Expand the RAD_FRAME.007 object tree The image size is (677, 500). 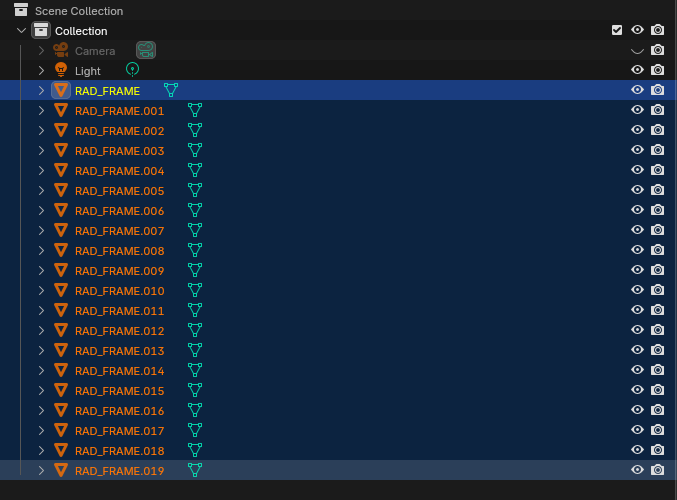(x=41, y=230)
